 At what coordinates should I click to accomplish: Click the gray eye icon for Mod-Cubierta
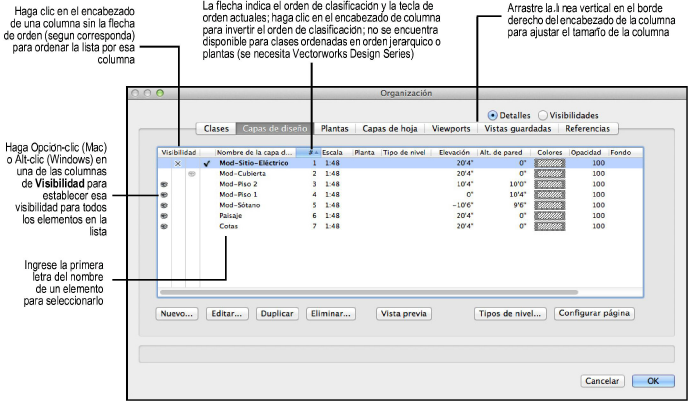click(x=192, y=174)
